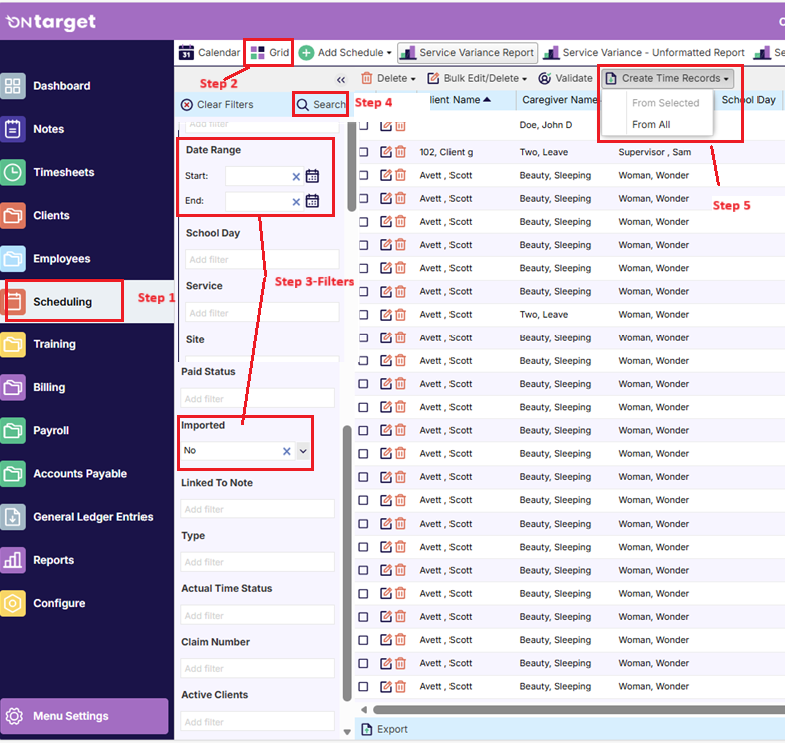Open Create Time Records dropdown
Image resolution: width=785 pixels, height=743 pixels.
pyautogui.click(x=667, y=78)
